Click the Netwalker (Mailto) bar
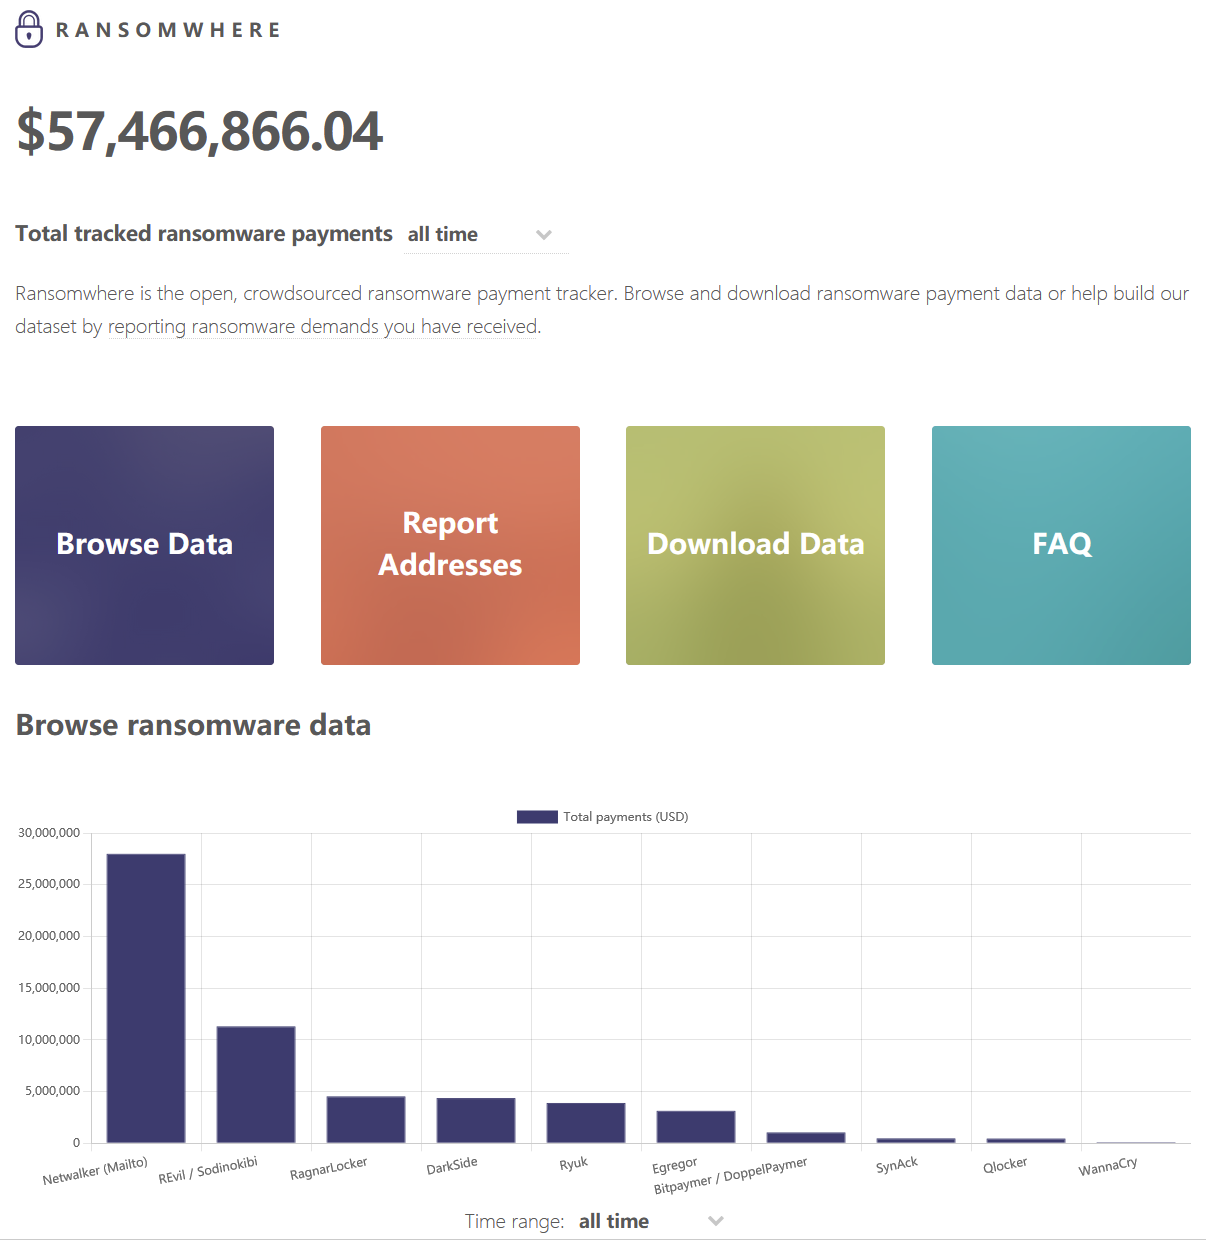Viewport: 1206px width, 1240px height. coord(146,998)
